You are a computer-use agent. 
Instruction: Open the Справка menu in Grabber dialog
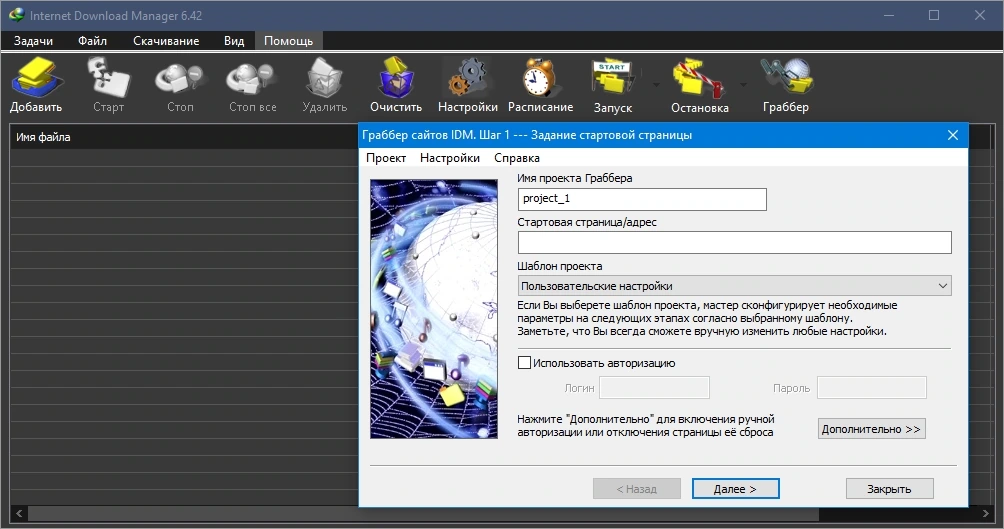pyautogui.click(x=517, y=158)
